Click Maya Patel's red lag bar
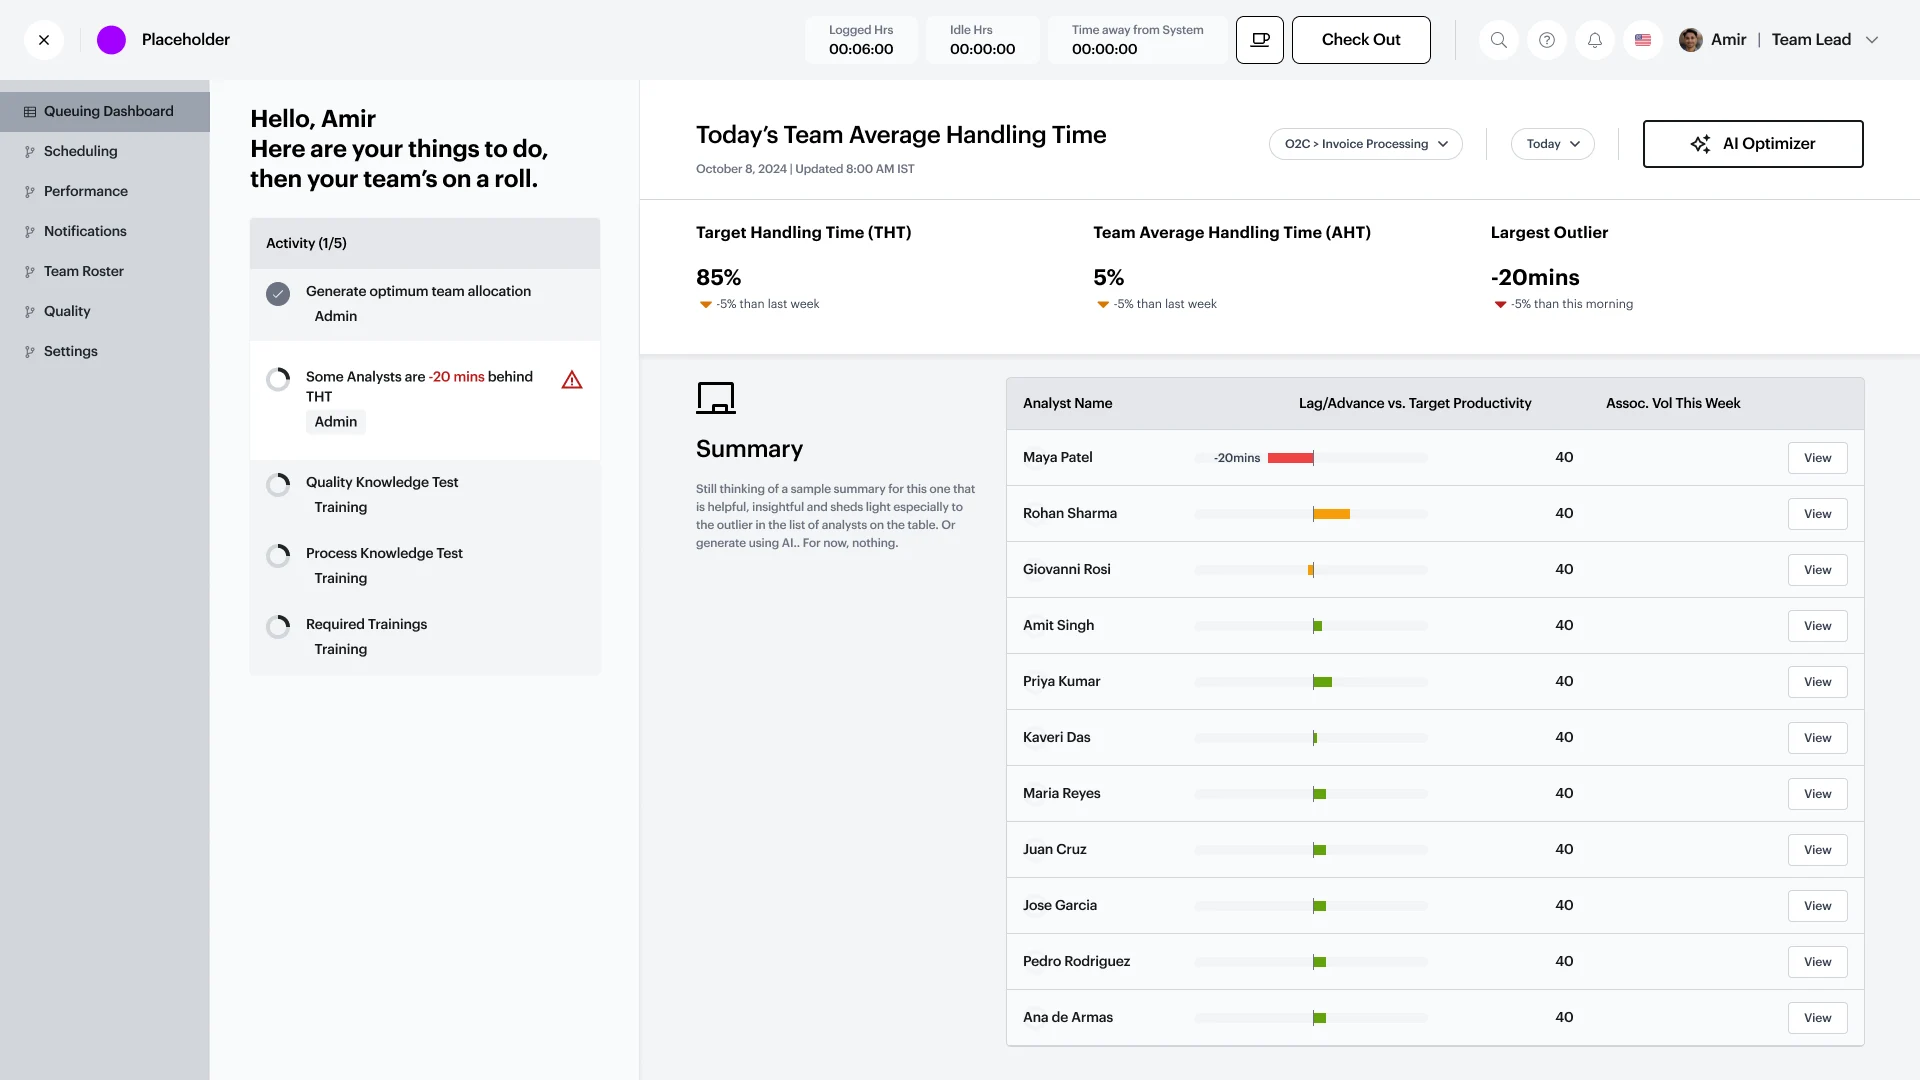 click(1290, 458)
